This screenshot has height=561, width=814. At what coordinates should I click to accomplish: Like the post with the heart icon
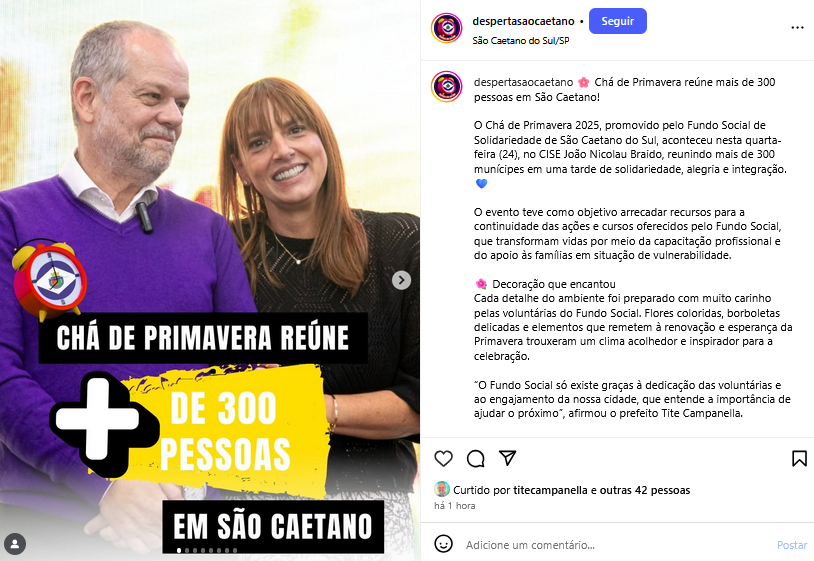tap(443, 458)
